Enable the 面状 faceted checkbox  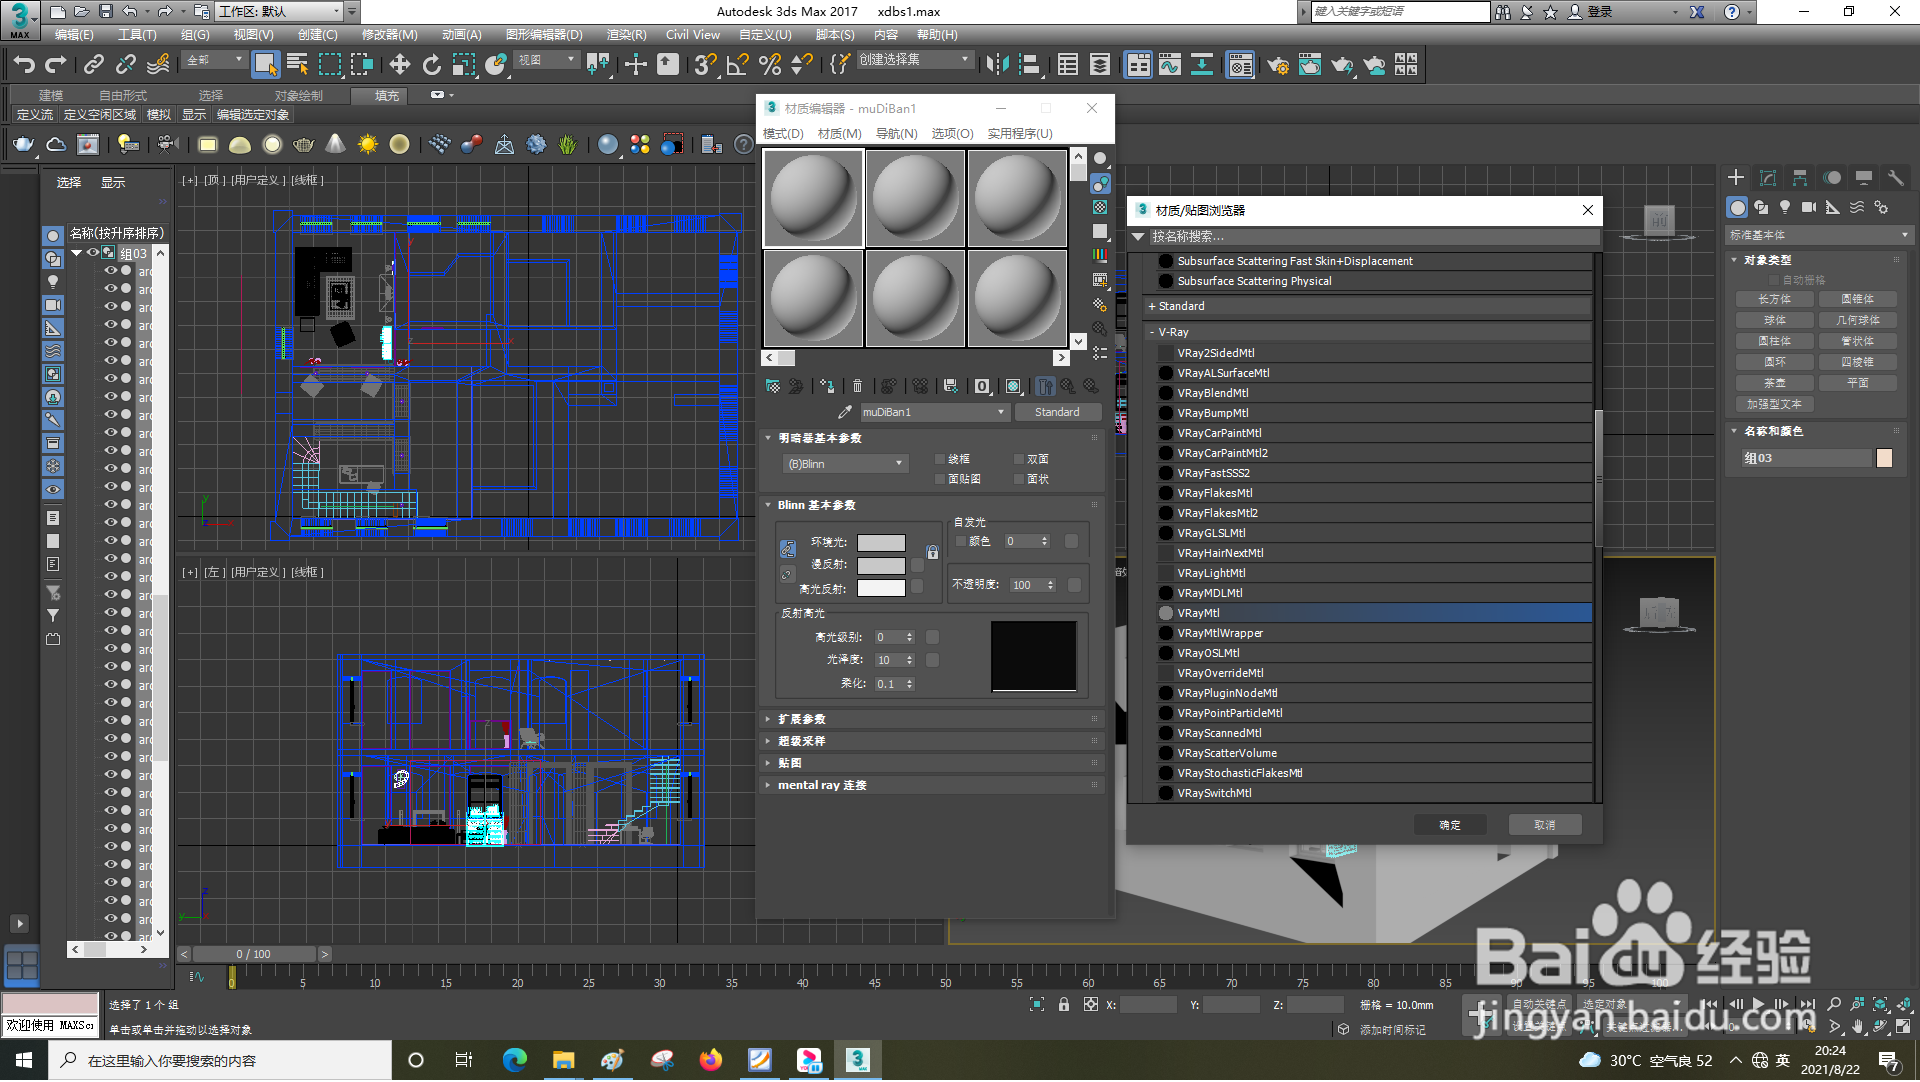pos(1019,479)
